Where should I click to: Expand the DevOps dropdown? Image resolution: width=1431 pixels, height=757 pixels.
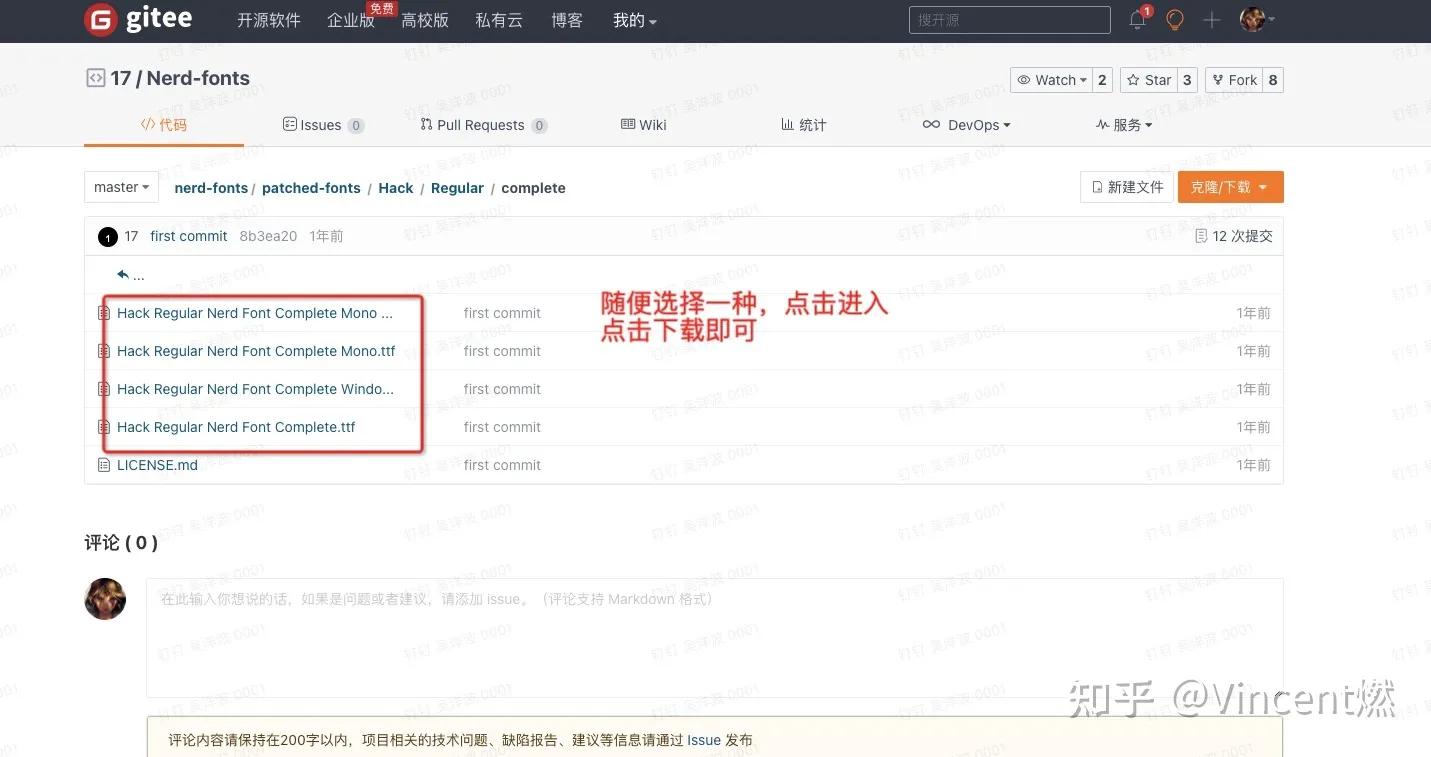tap(966, 125)
